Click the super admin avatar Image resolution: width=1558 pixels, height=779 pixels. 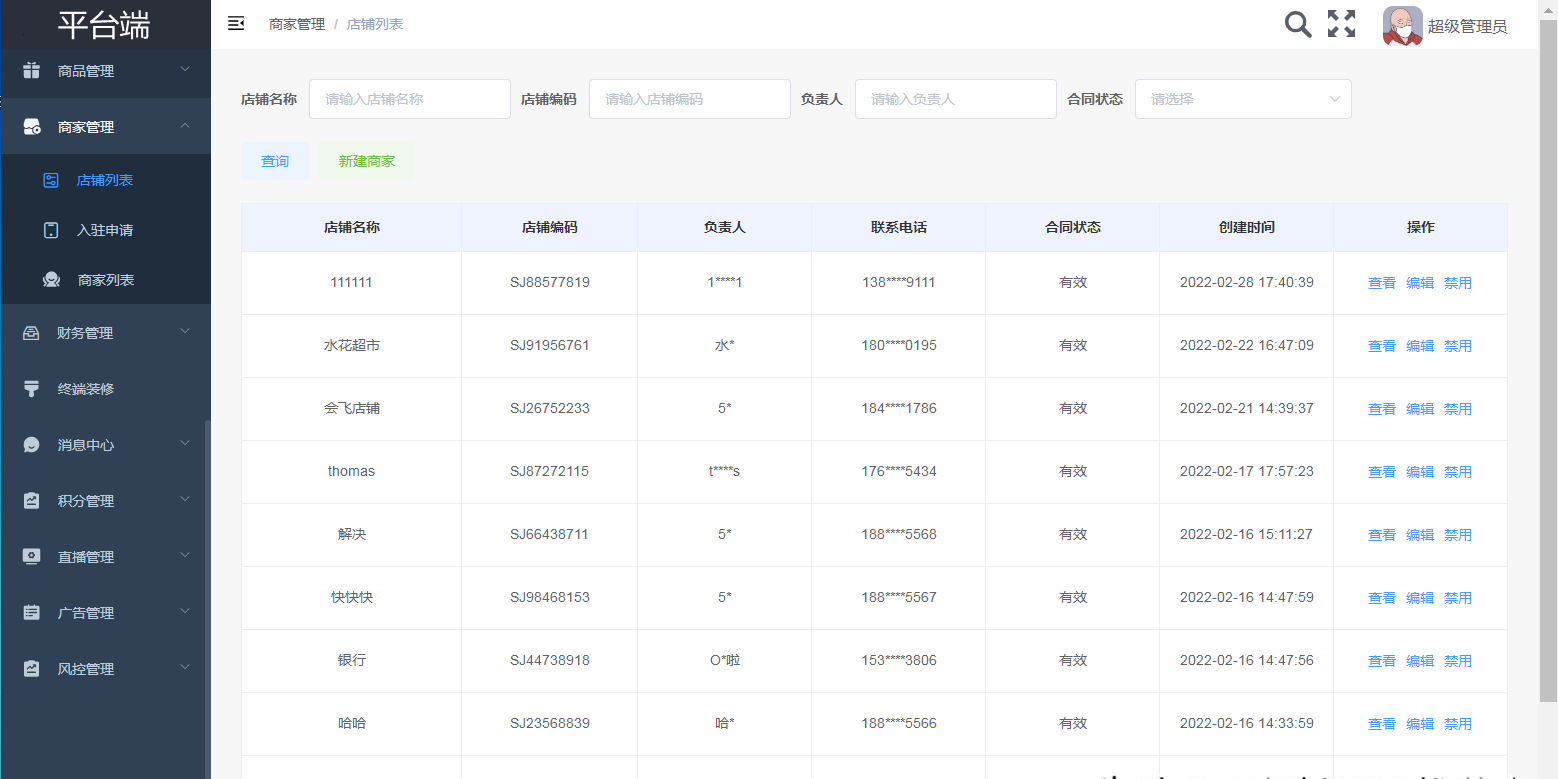[x=1402, y=26]
